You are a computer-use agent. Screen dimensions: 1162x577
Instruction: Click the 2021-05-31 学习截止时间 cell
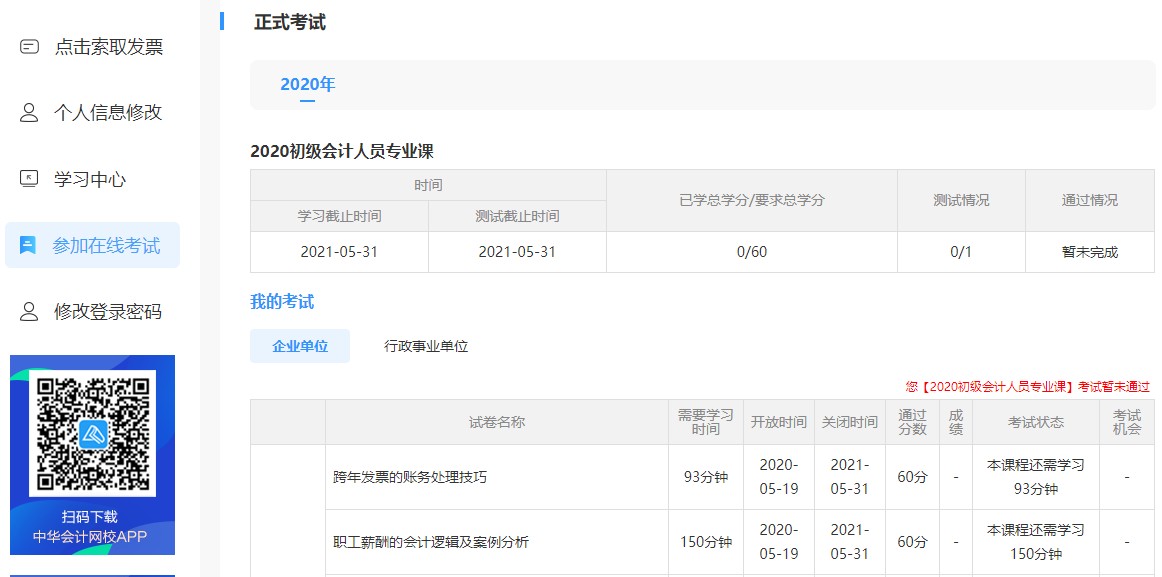click(339, 252)
